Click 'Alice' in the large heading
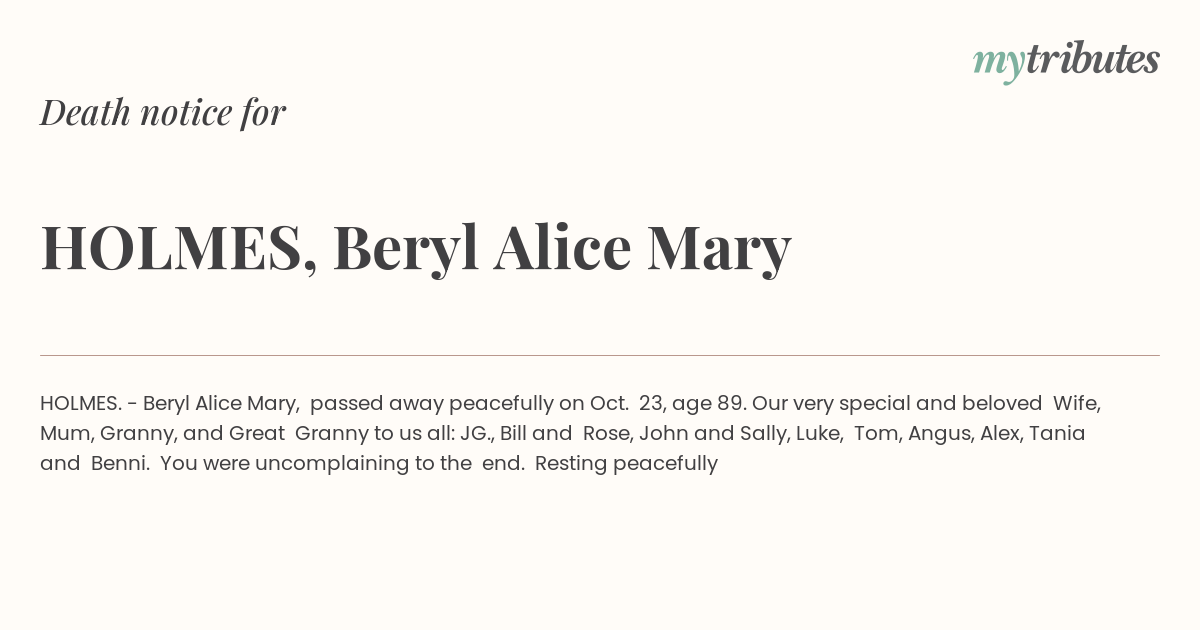Screen dimensions: 1200x630 562,247
